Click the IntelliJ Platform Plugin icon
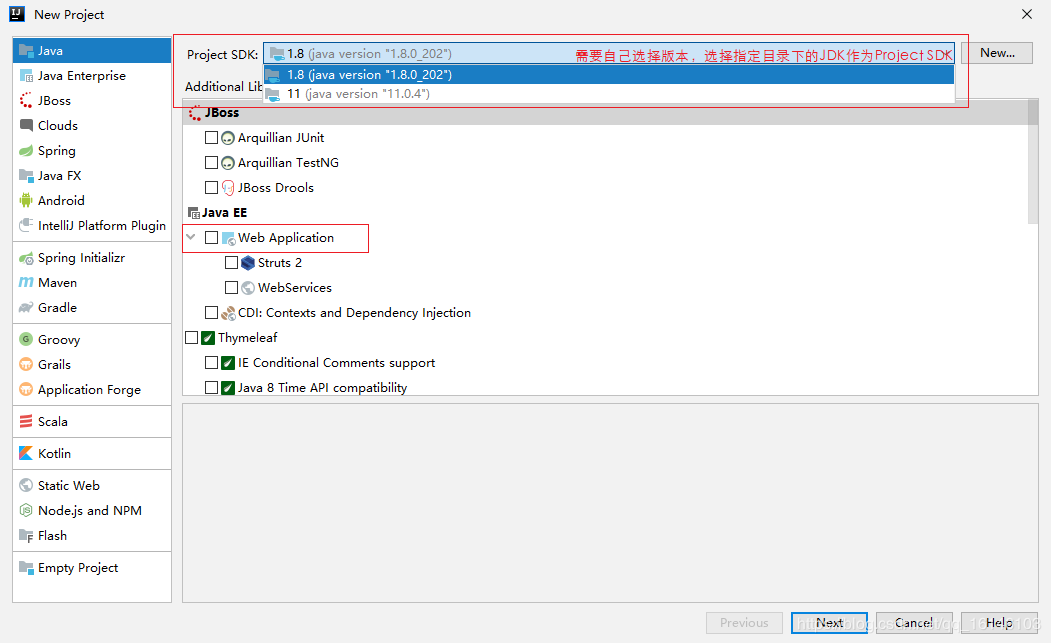This screenshot has width=1051, height=643. (26, 225)
